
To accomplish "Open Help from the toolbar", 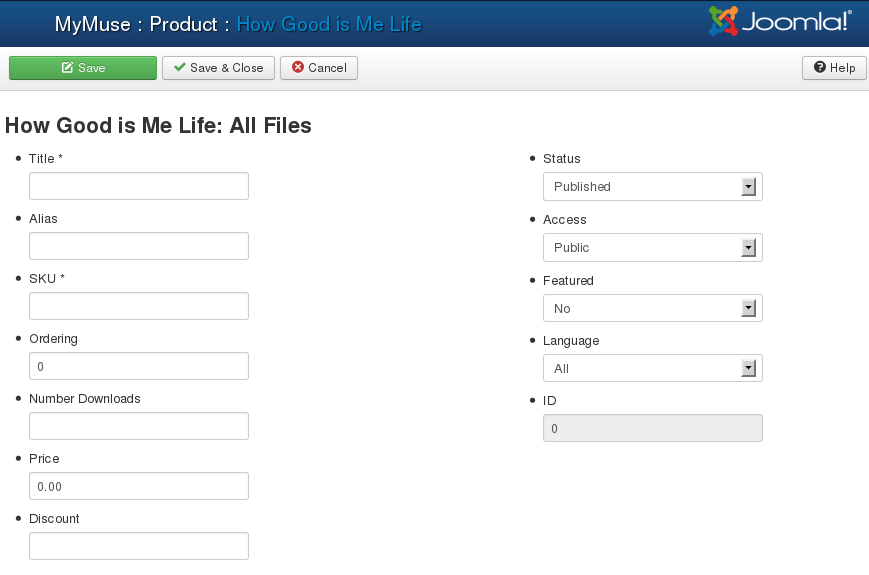I will 834,68.
